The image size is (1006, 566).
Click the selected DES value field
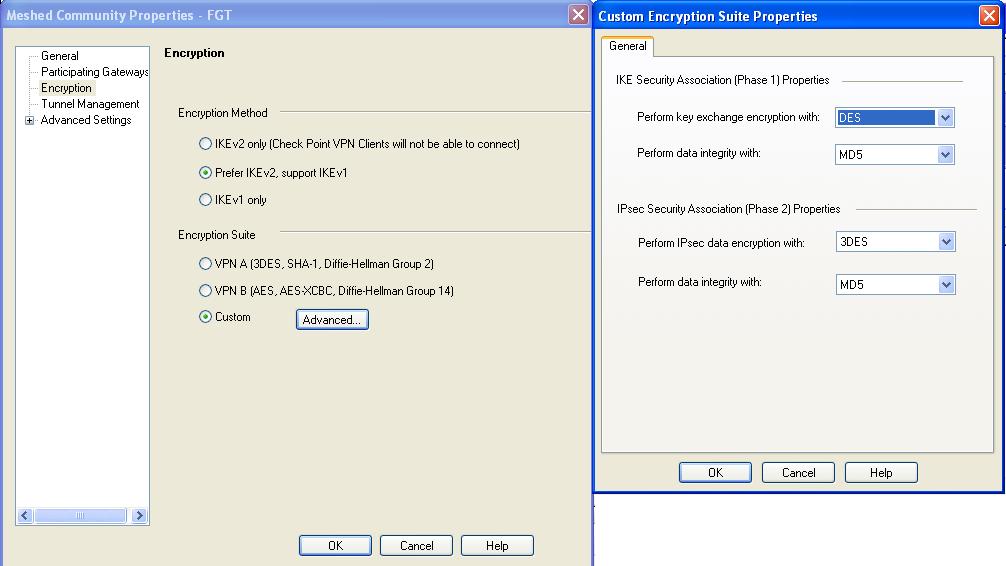pyautogui.click(x=885, y=117)
